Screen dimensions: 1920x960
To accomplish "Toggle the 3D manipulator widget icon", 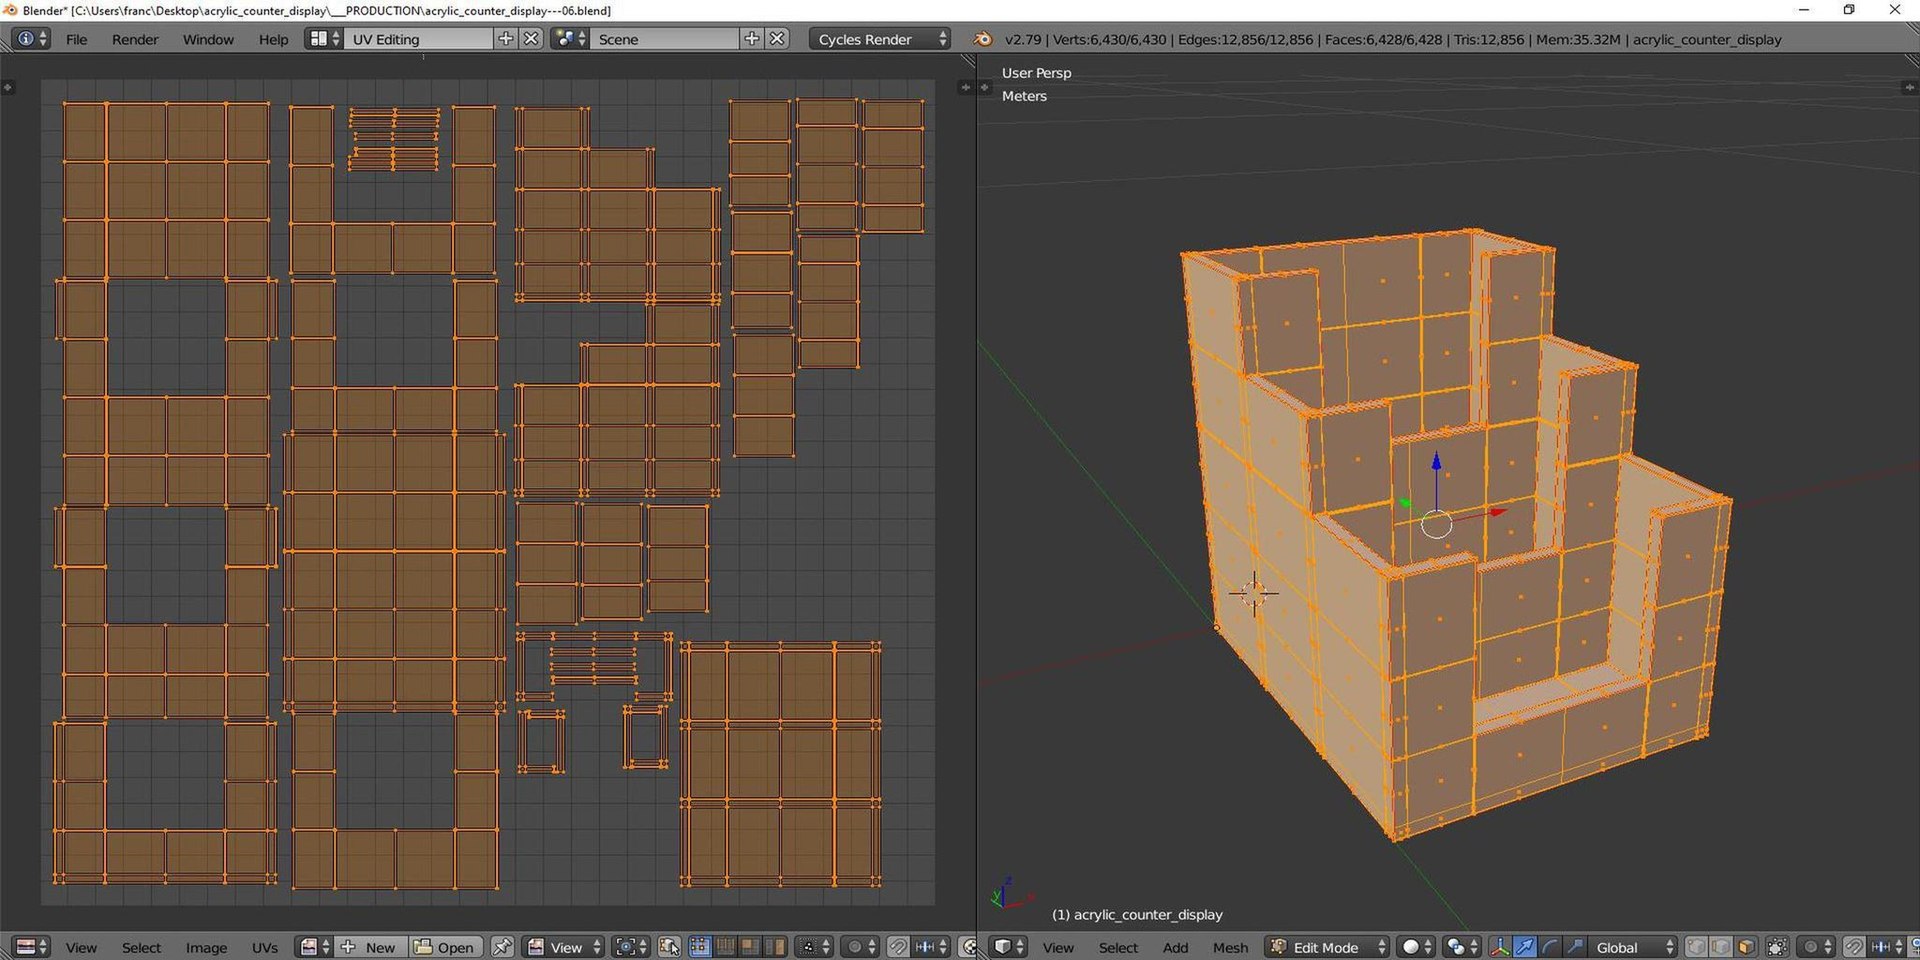I will click(x=1500, y=947).
